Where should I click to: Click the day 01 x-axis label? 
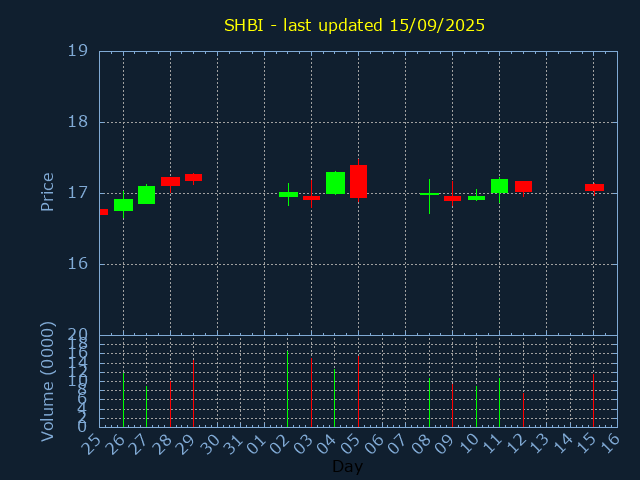[256, 444]
